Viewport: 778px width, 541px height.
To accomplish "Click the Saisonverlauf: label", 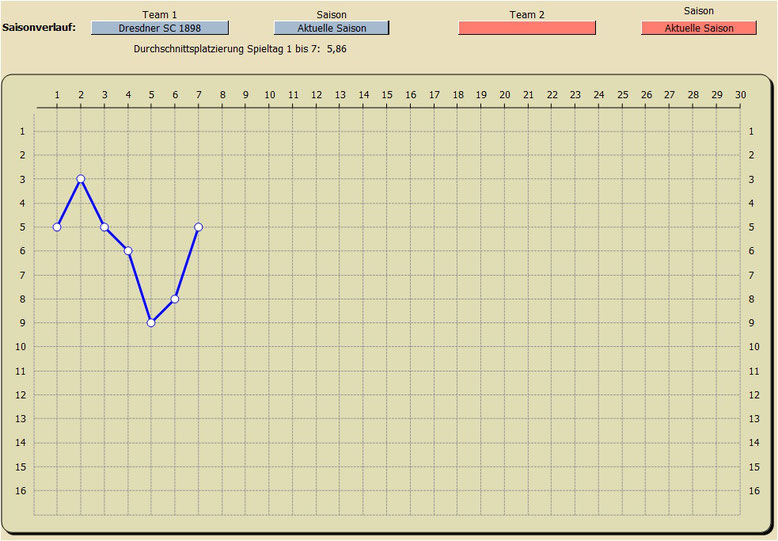I will click(x=39, y=27).
